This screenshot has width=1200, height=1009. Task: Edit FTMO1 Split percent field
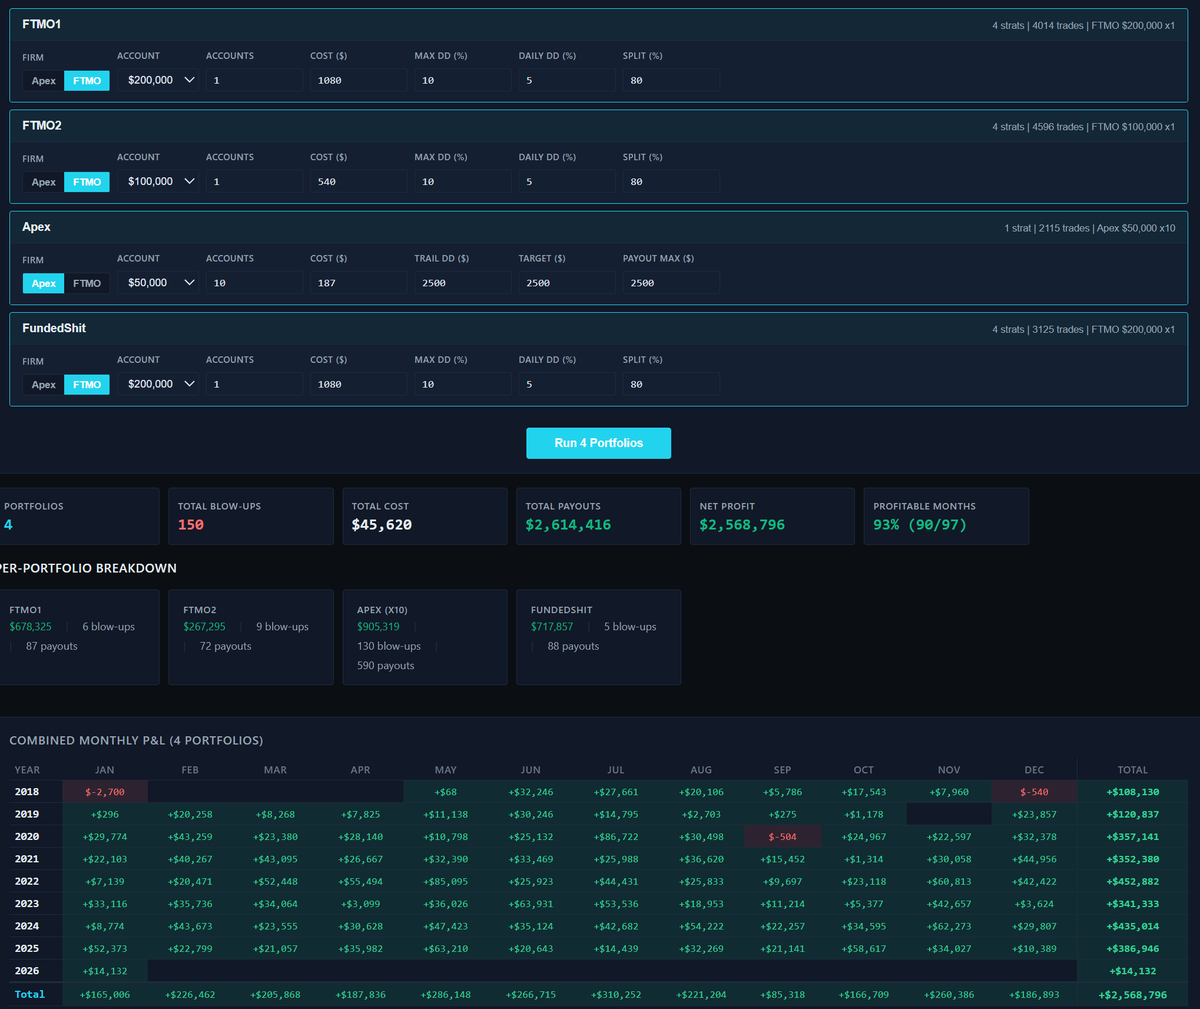(671, 80)
